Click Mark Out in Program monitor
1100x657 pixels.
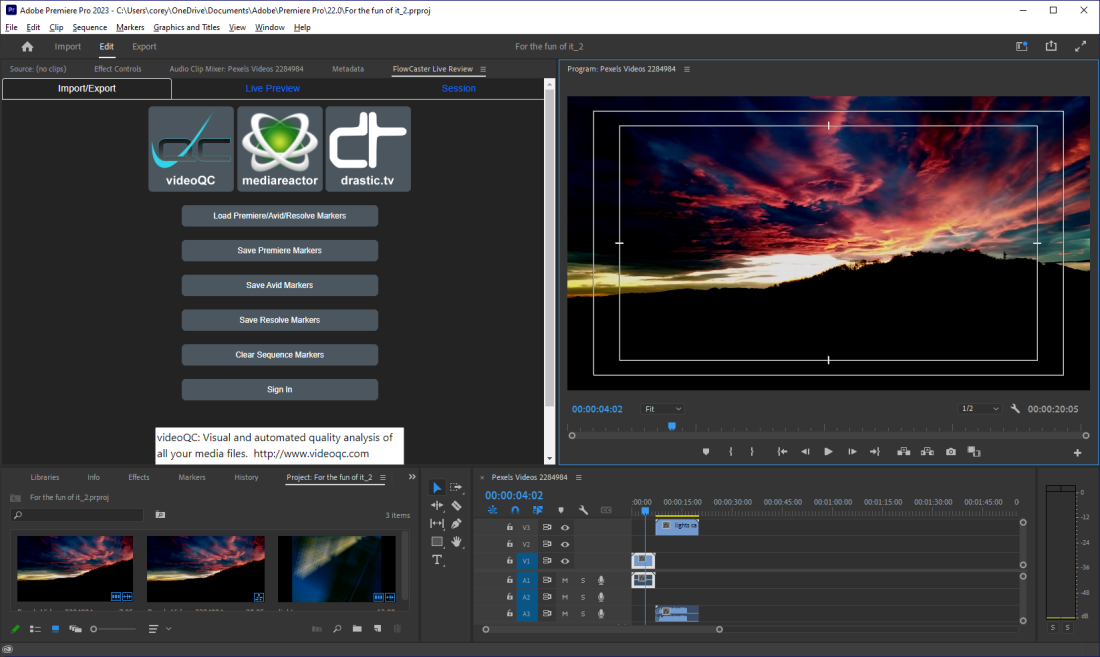752,452
